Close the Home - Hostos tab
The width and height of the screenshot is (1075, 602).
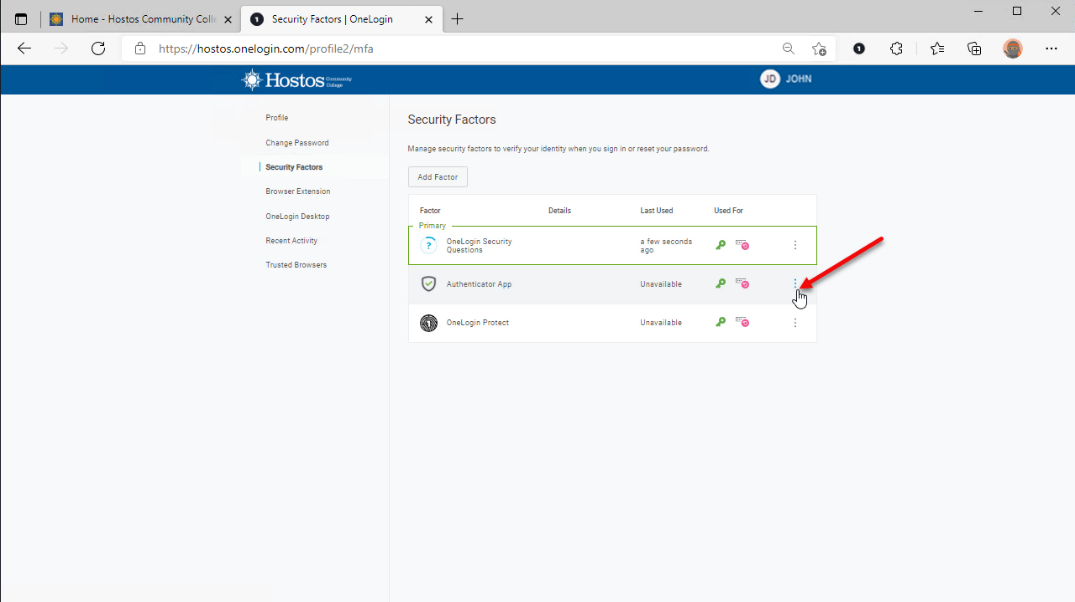tap(228, 19)
